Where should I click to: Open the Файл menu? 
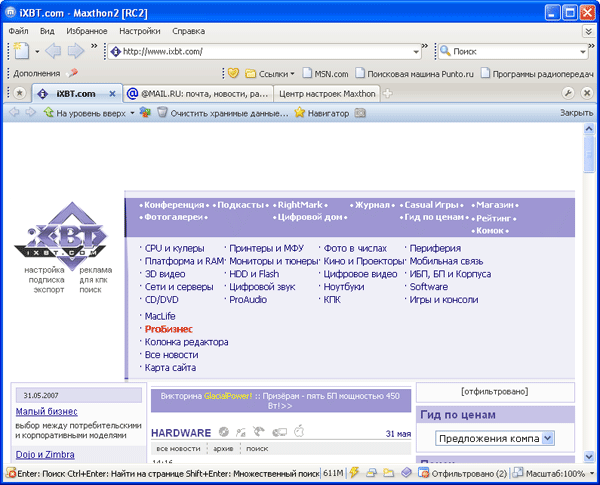18,31
